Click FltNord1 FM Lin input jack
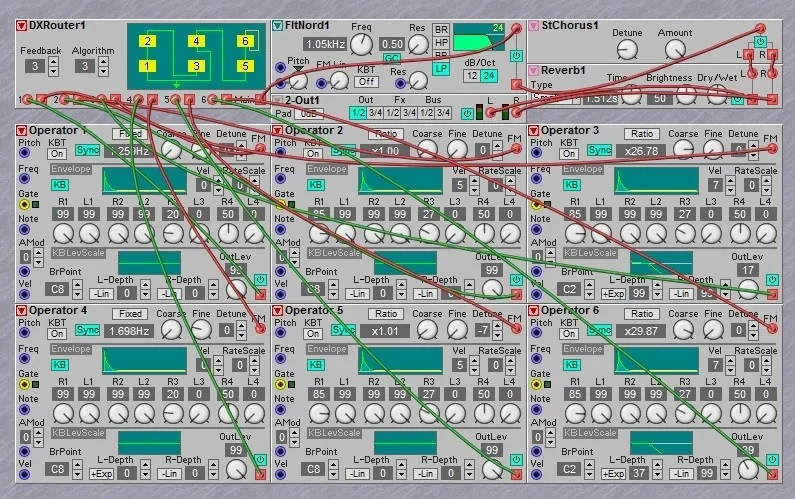795x499 pixels. click(x=321, y=83)
